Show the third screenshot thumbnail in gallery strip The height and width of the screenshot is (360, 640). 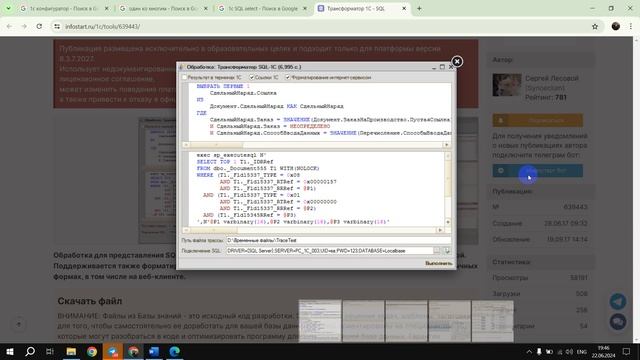[x=407, y=321]
